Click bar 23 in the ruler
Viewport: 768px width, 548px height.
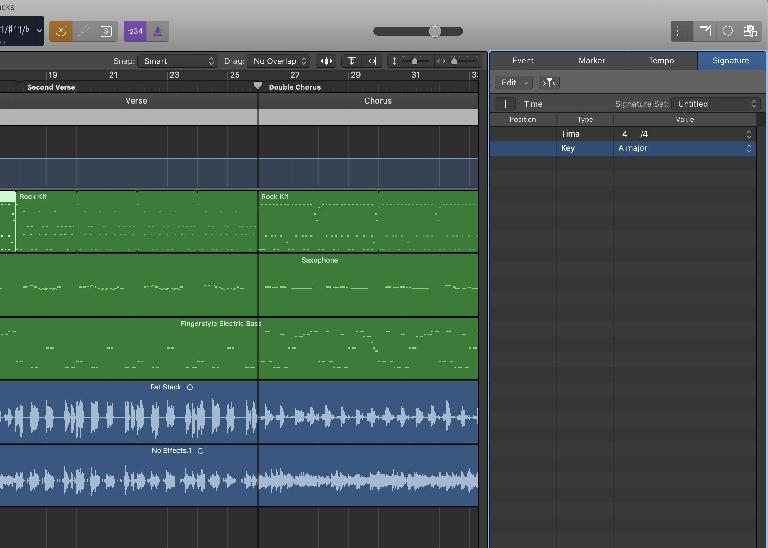(174, 75)
